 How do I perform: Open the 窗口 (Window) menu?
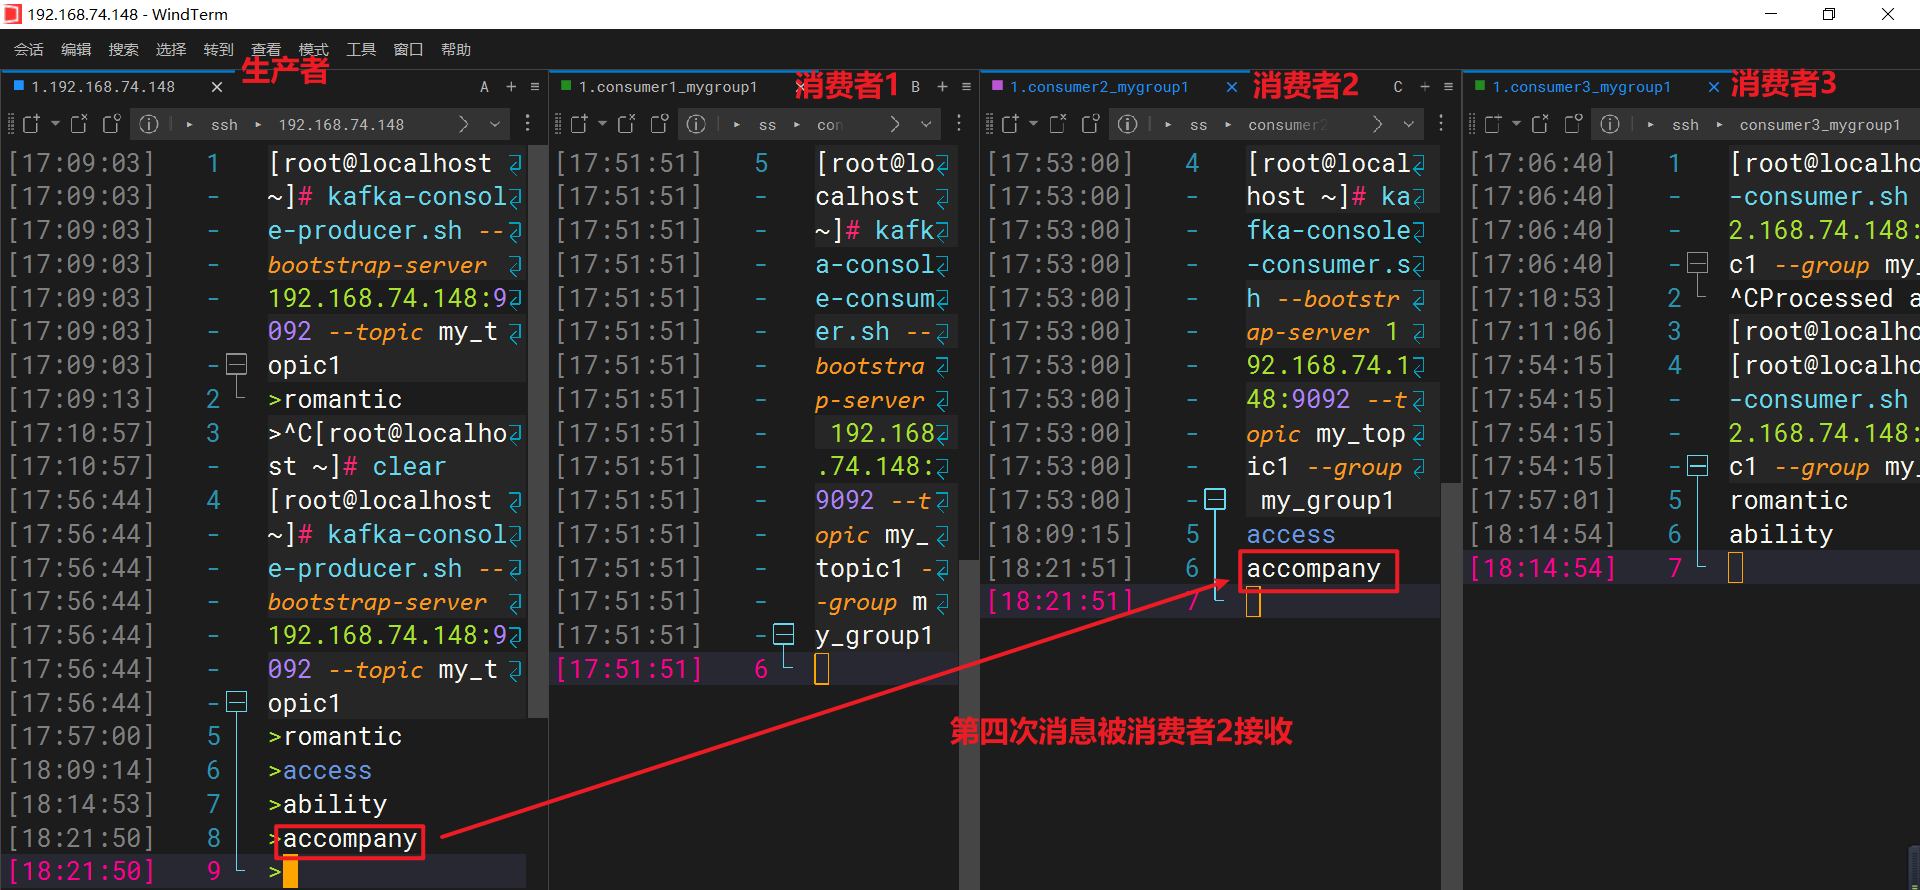[408, 50]
